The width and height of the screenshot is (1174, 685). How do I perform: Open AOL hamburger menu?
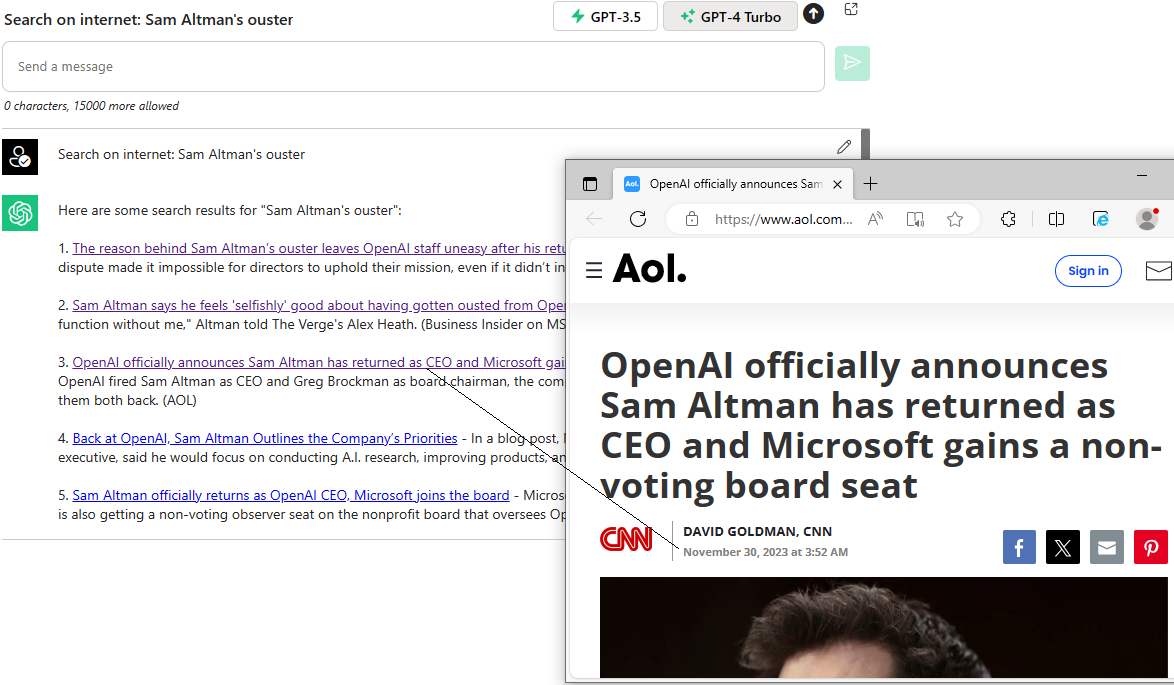[594, 270]
